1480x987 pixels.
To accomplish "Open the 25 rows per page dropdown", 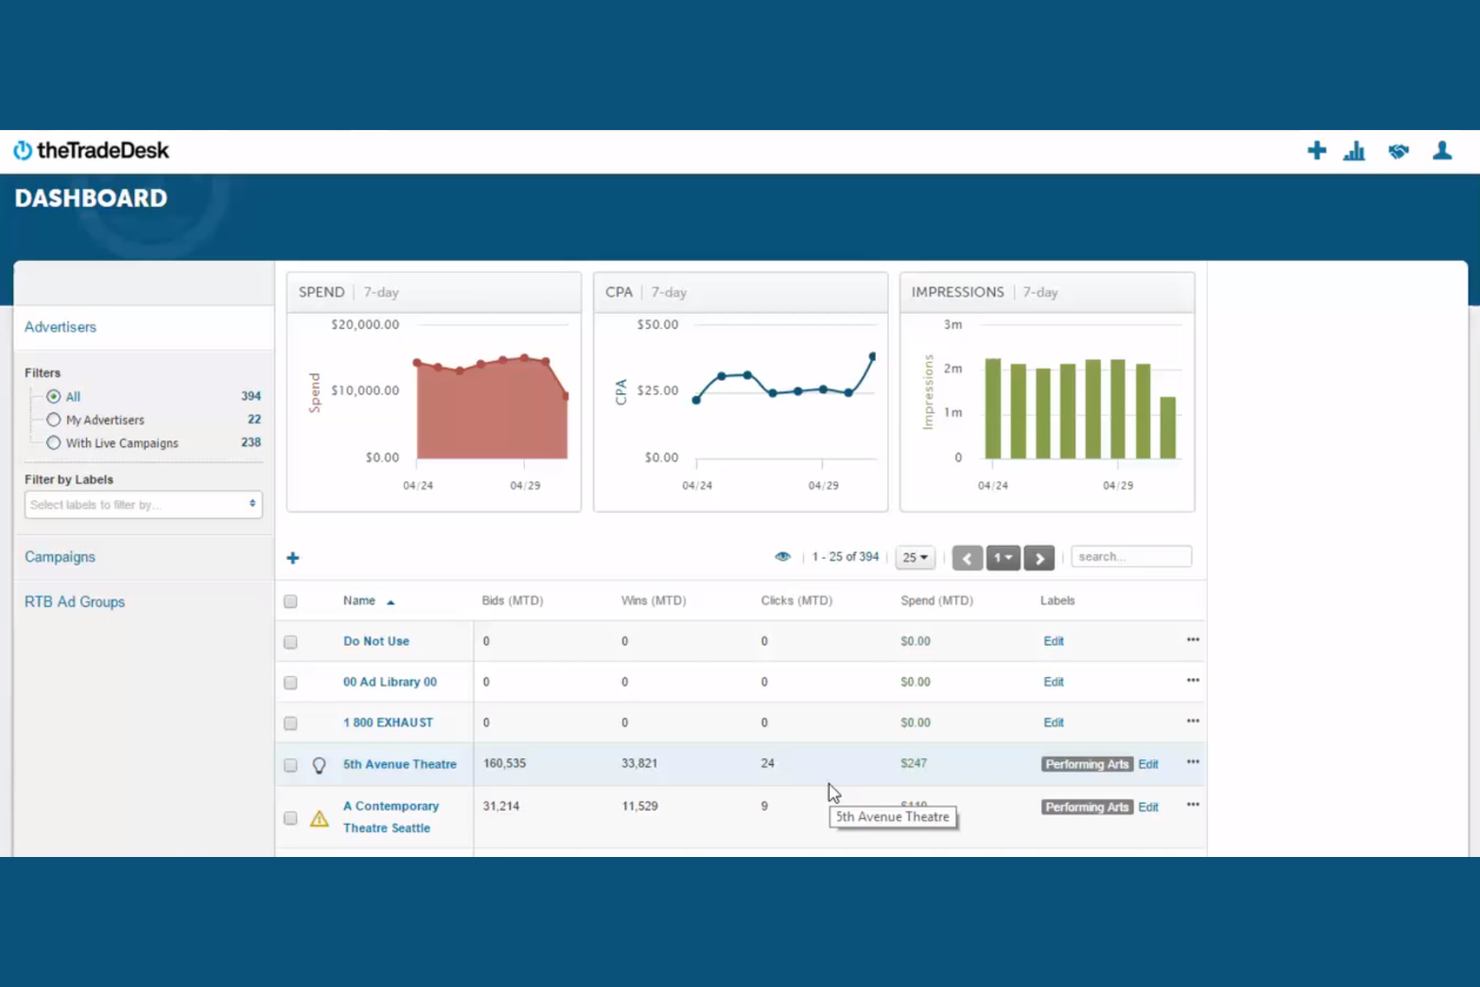I will (x=915, y=558).
